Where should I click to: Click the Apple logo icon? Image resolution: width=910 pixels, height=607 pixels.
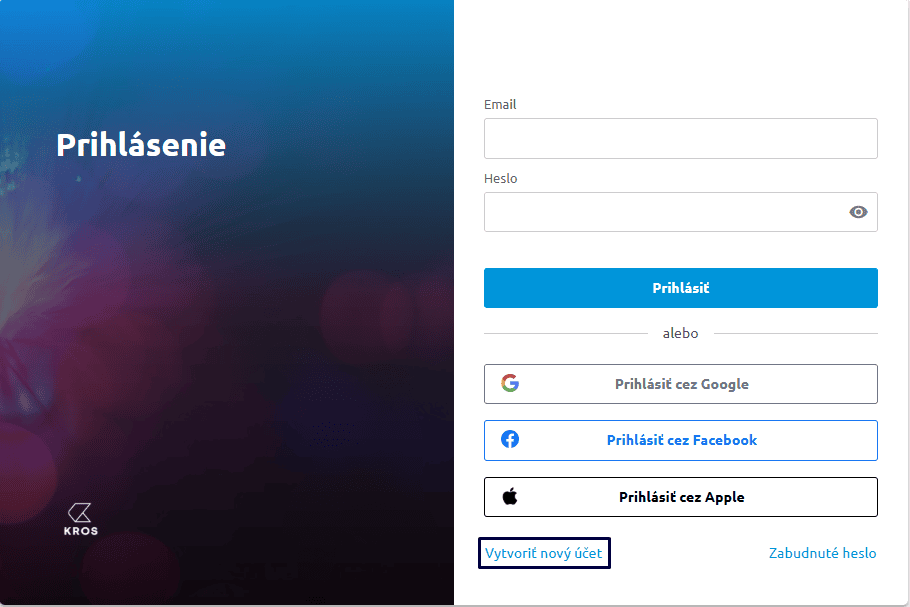pyautogui.click(x=510, y=496)
